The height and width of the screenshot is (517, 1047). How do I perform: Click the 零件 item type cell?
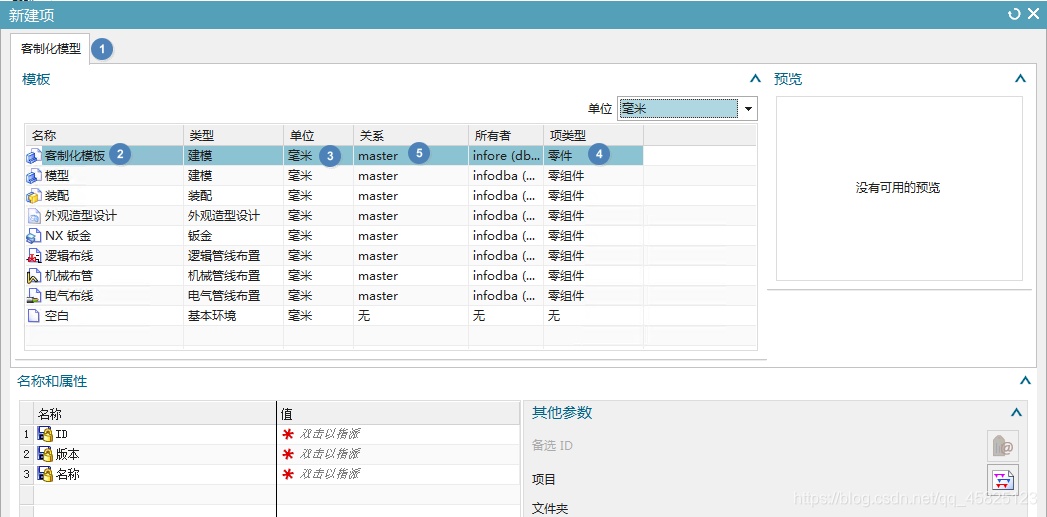594,156
